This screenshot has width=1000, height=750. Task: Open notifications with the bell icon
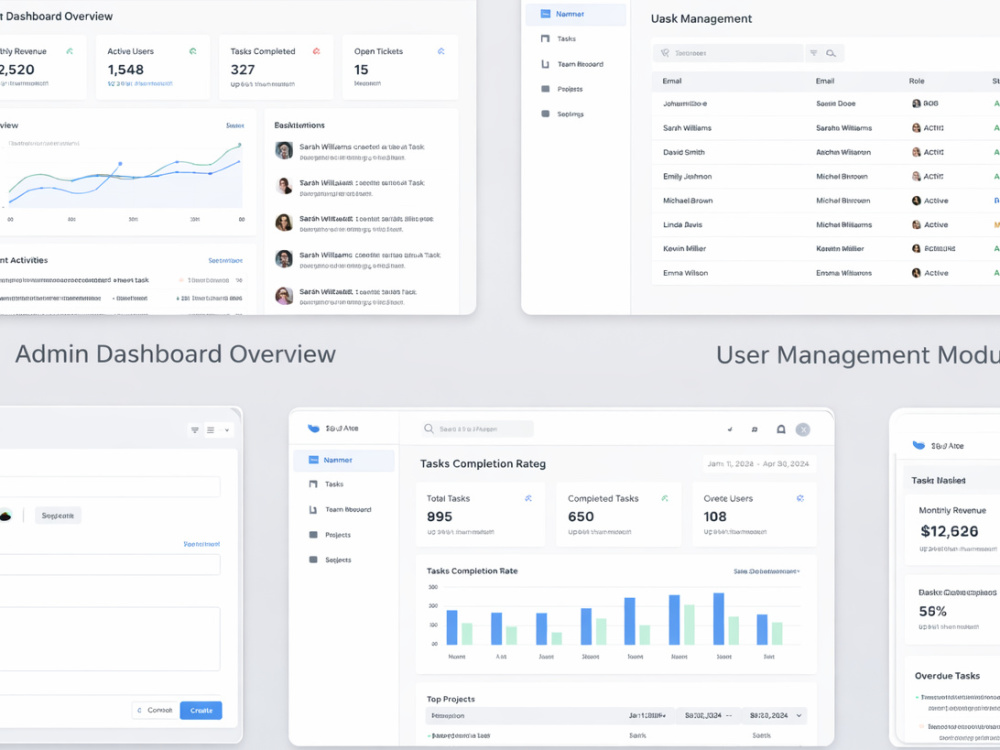coord(781,429)
